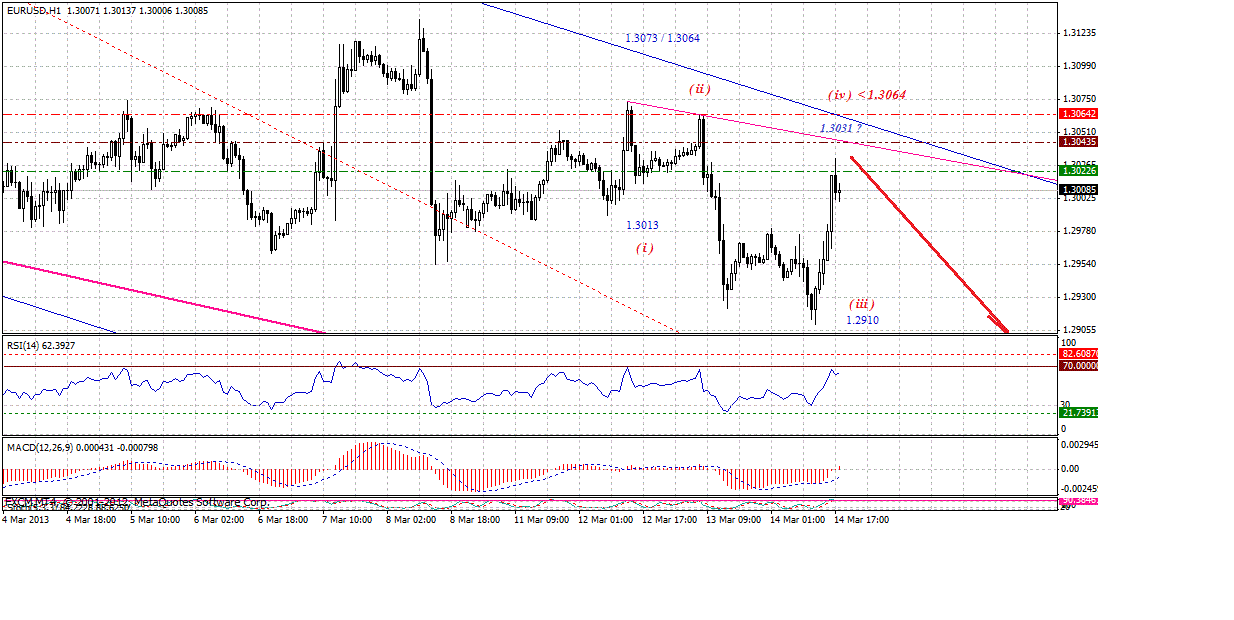Click the 1.30750 price axis value

pyautogui.click(x=1082, y=99)
